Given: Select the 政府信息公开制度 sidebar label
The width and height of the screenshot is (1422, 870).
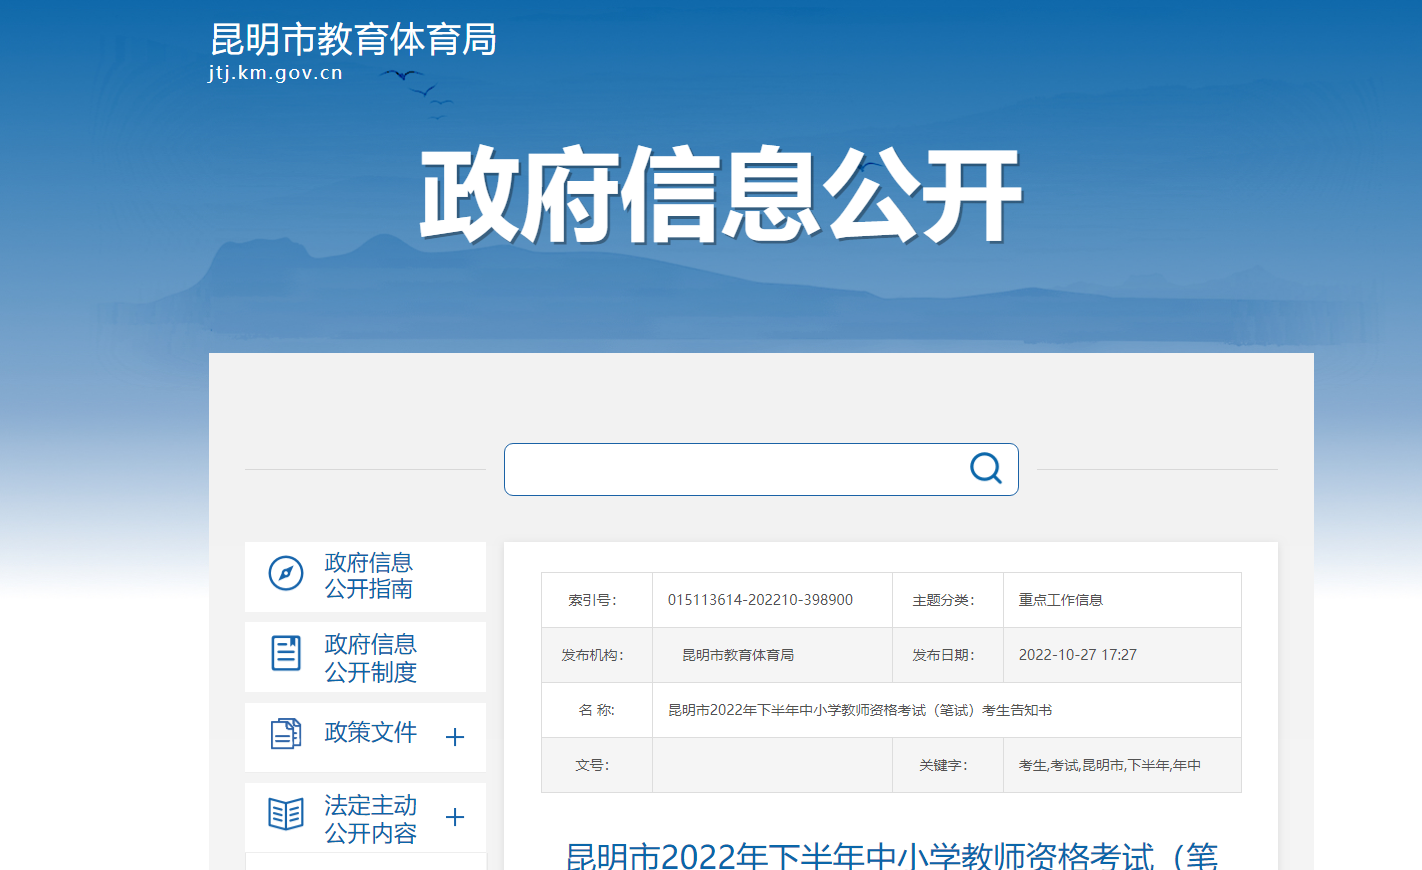Looking at the screenshot, I should (x=370, y=658).
